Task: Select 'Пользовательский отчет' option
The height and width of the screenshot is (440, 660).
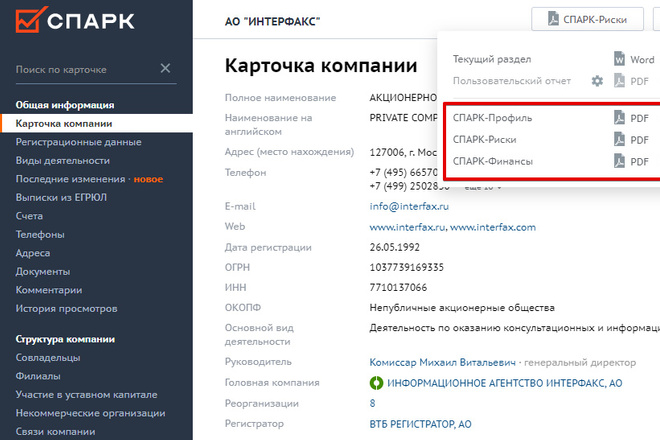Action: [512, 81]
